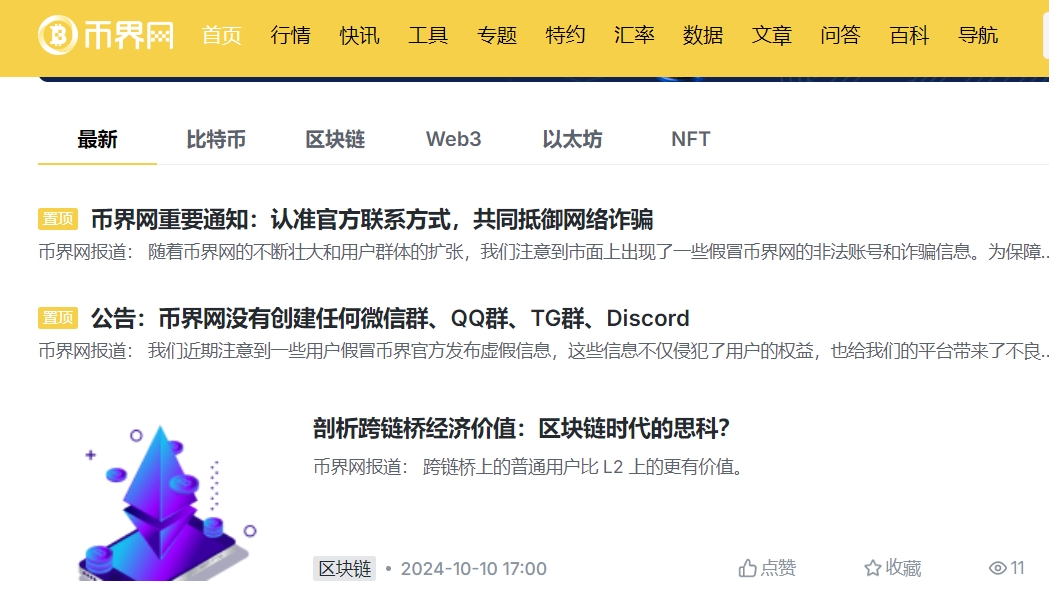Switch to the 以太坊 tab
The image size is (1049, 611).
(x=574, y=139)
